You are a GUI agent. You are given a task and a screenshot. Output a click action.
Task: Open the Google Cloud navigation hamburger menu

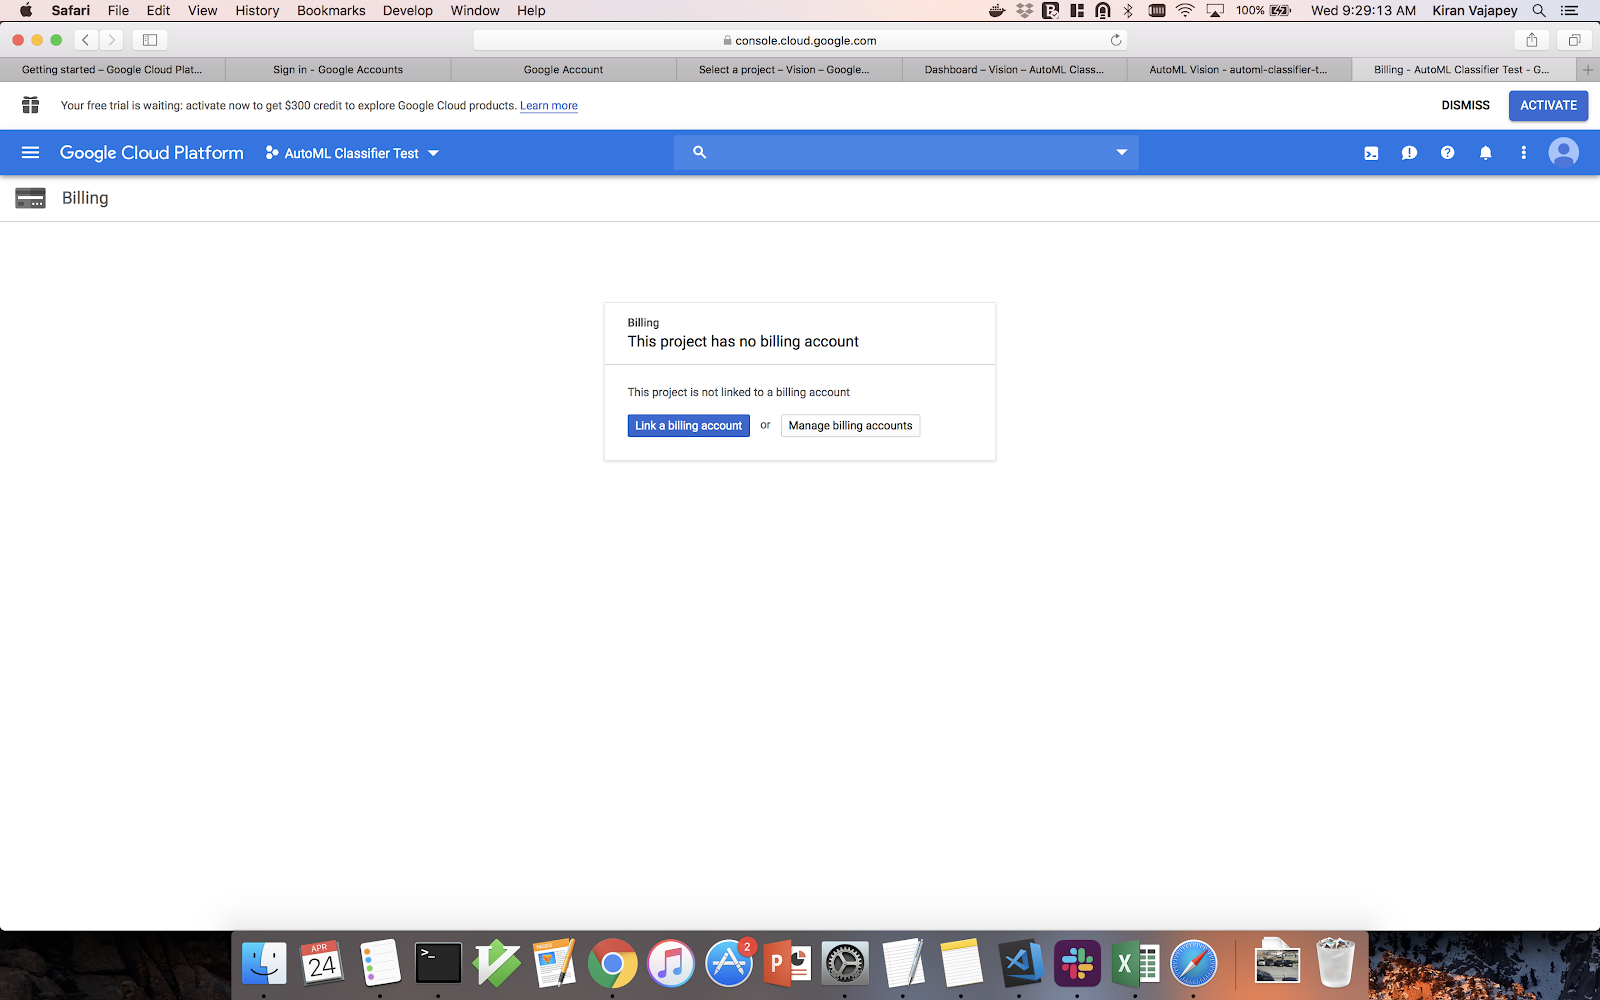[30, 153]
